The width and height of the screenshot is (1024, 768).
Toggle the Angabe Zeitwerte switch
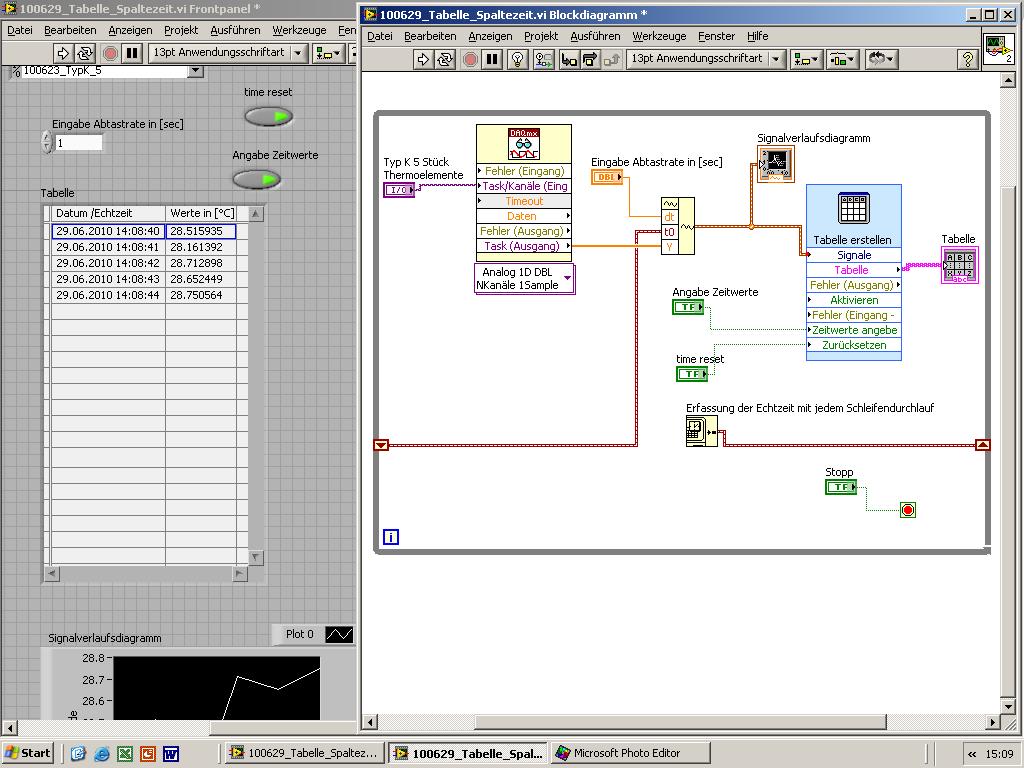[x=257, y=180]
